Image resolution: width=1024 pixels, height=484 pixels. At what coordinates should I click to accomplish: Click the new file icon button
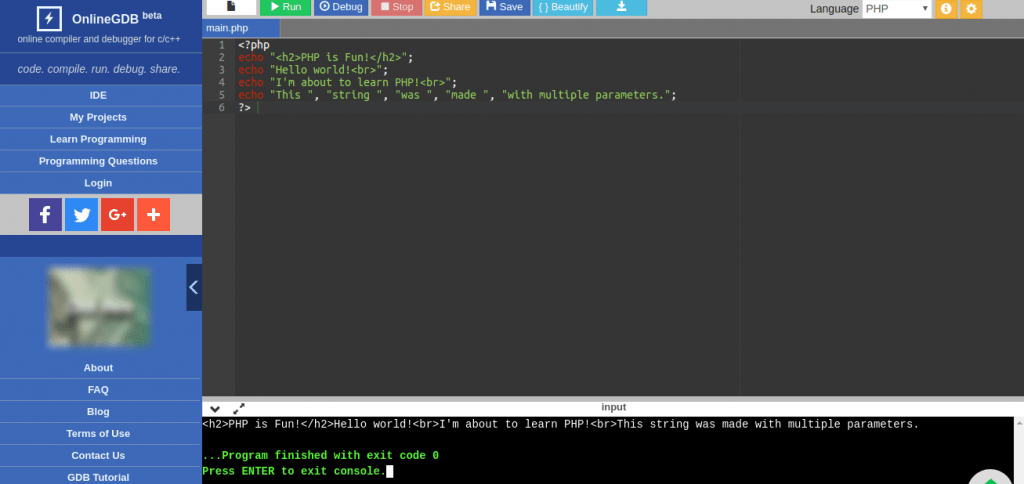(231, 7)
